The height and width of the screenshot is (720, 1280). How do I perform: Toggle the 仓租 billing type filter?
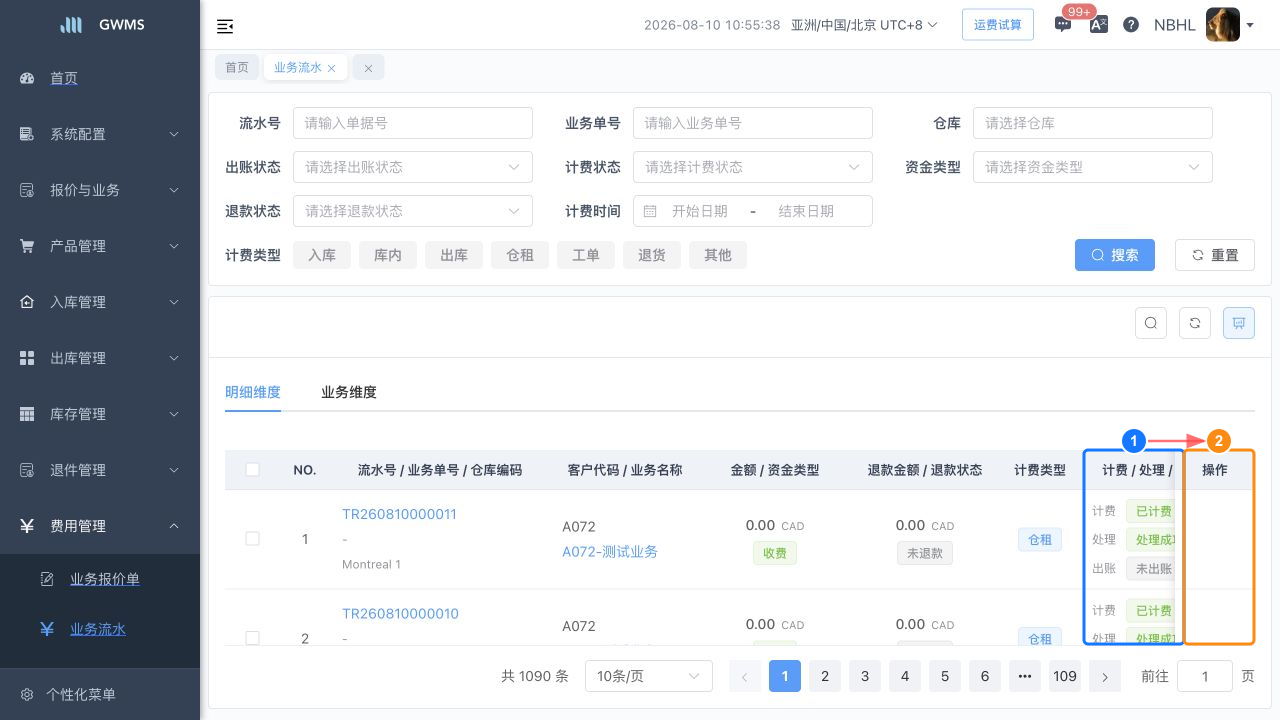coord(520,255)
